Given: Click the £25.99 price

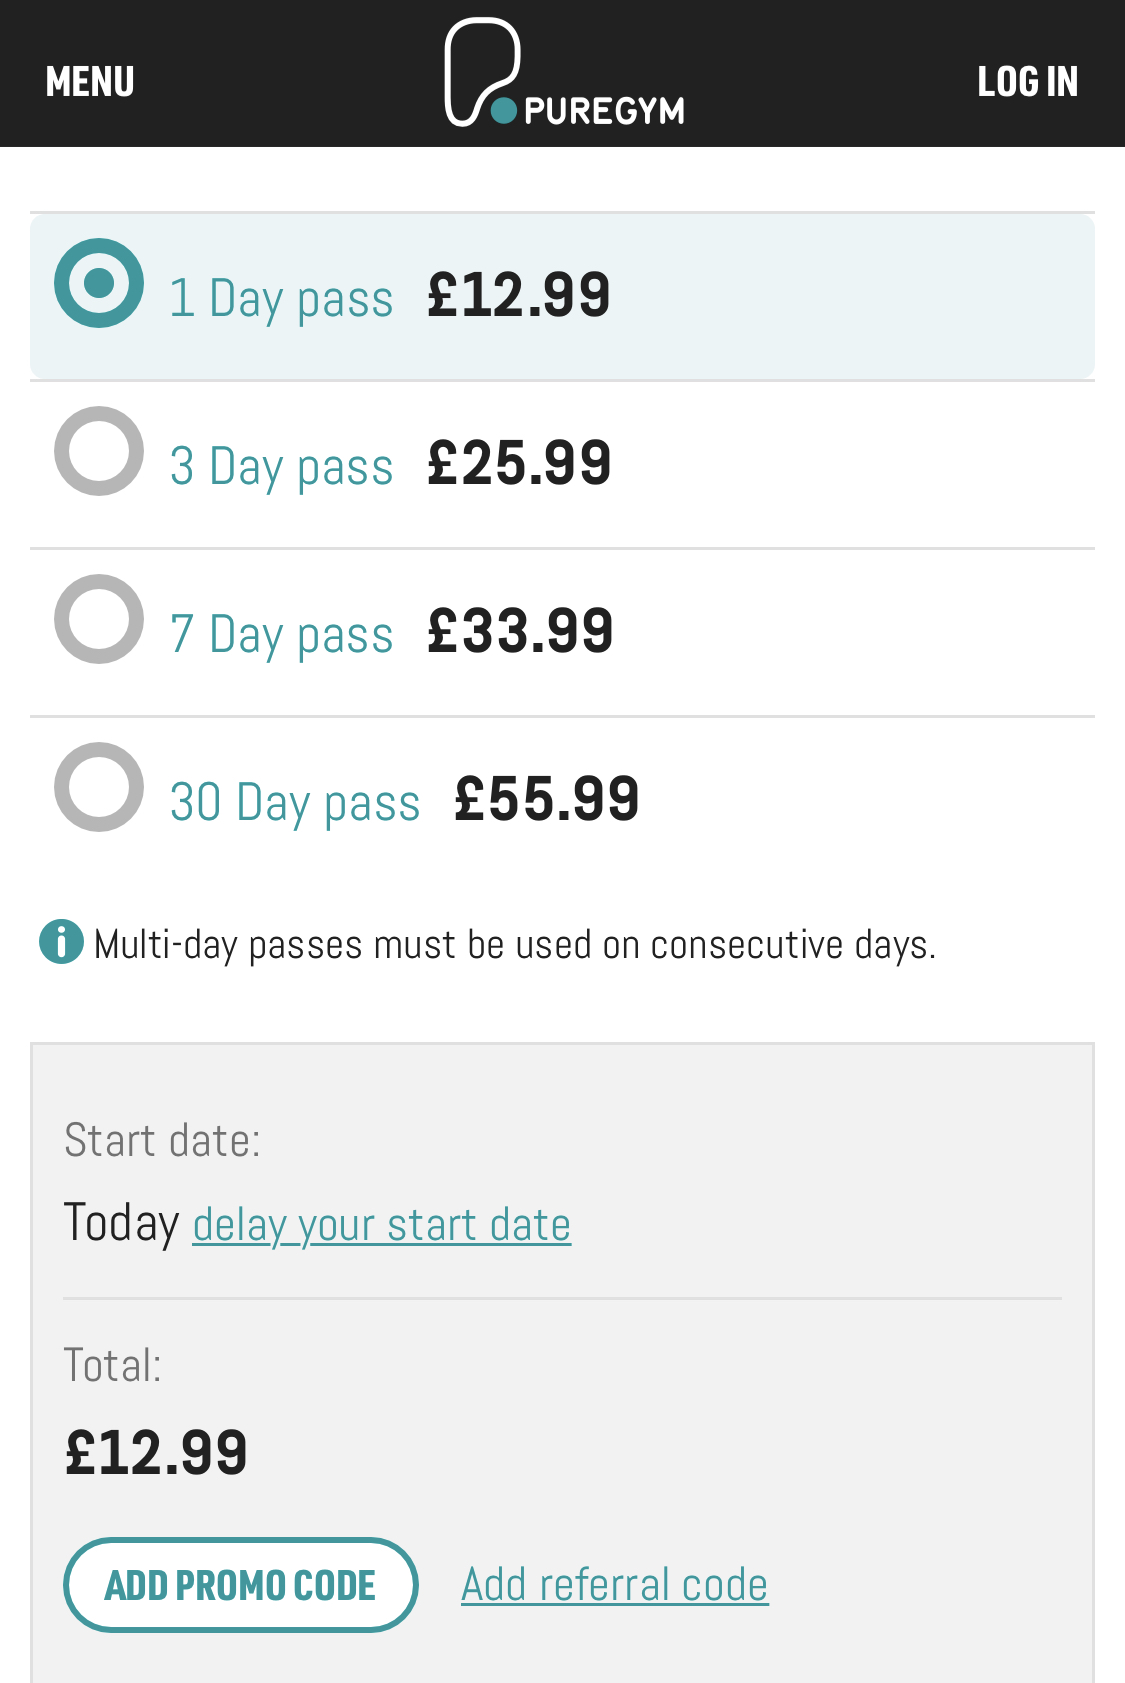Looking at the screenshot, I should tap(519, 463).
